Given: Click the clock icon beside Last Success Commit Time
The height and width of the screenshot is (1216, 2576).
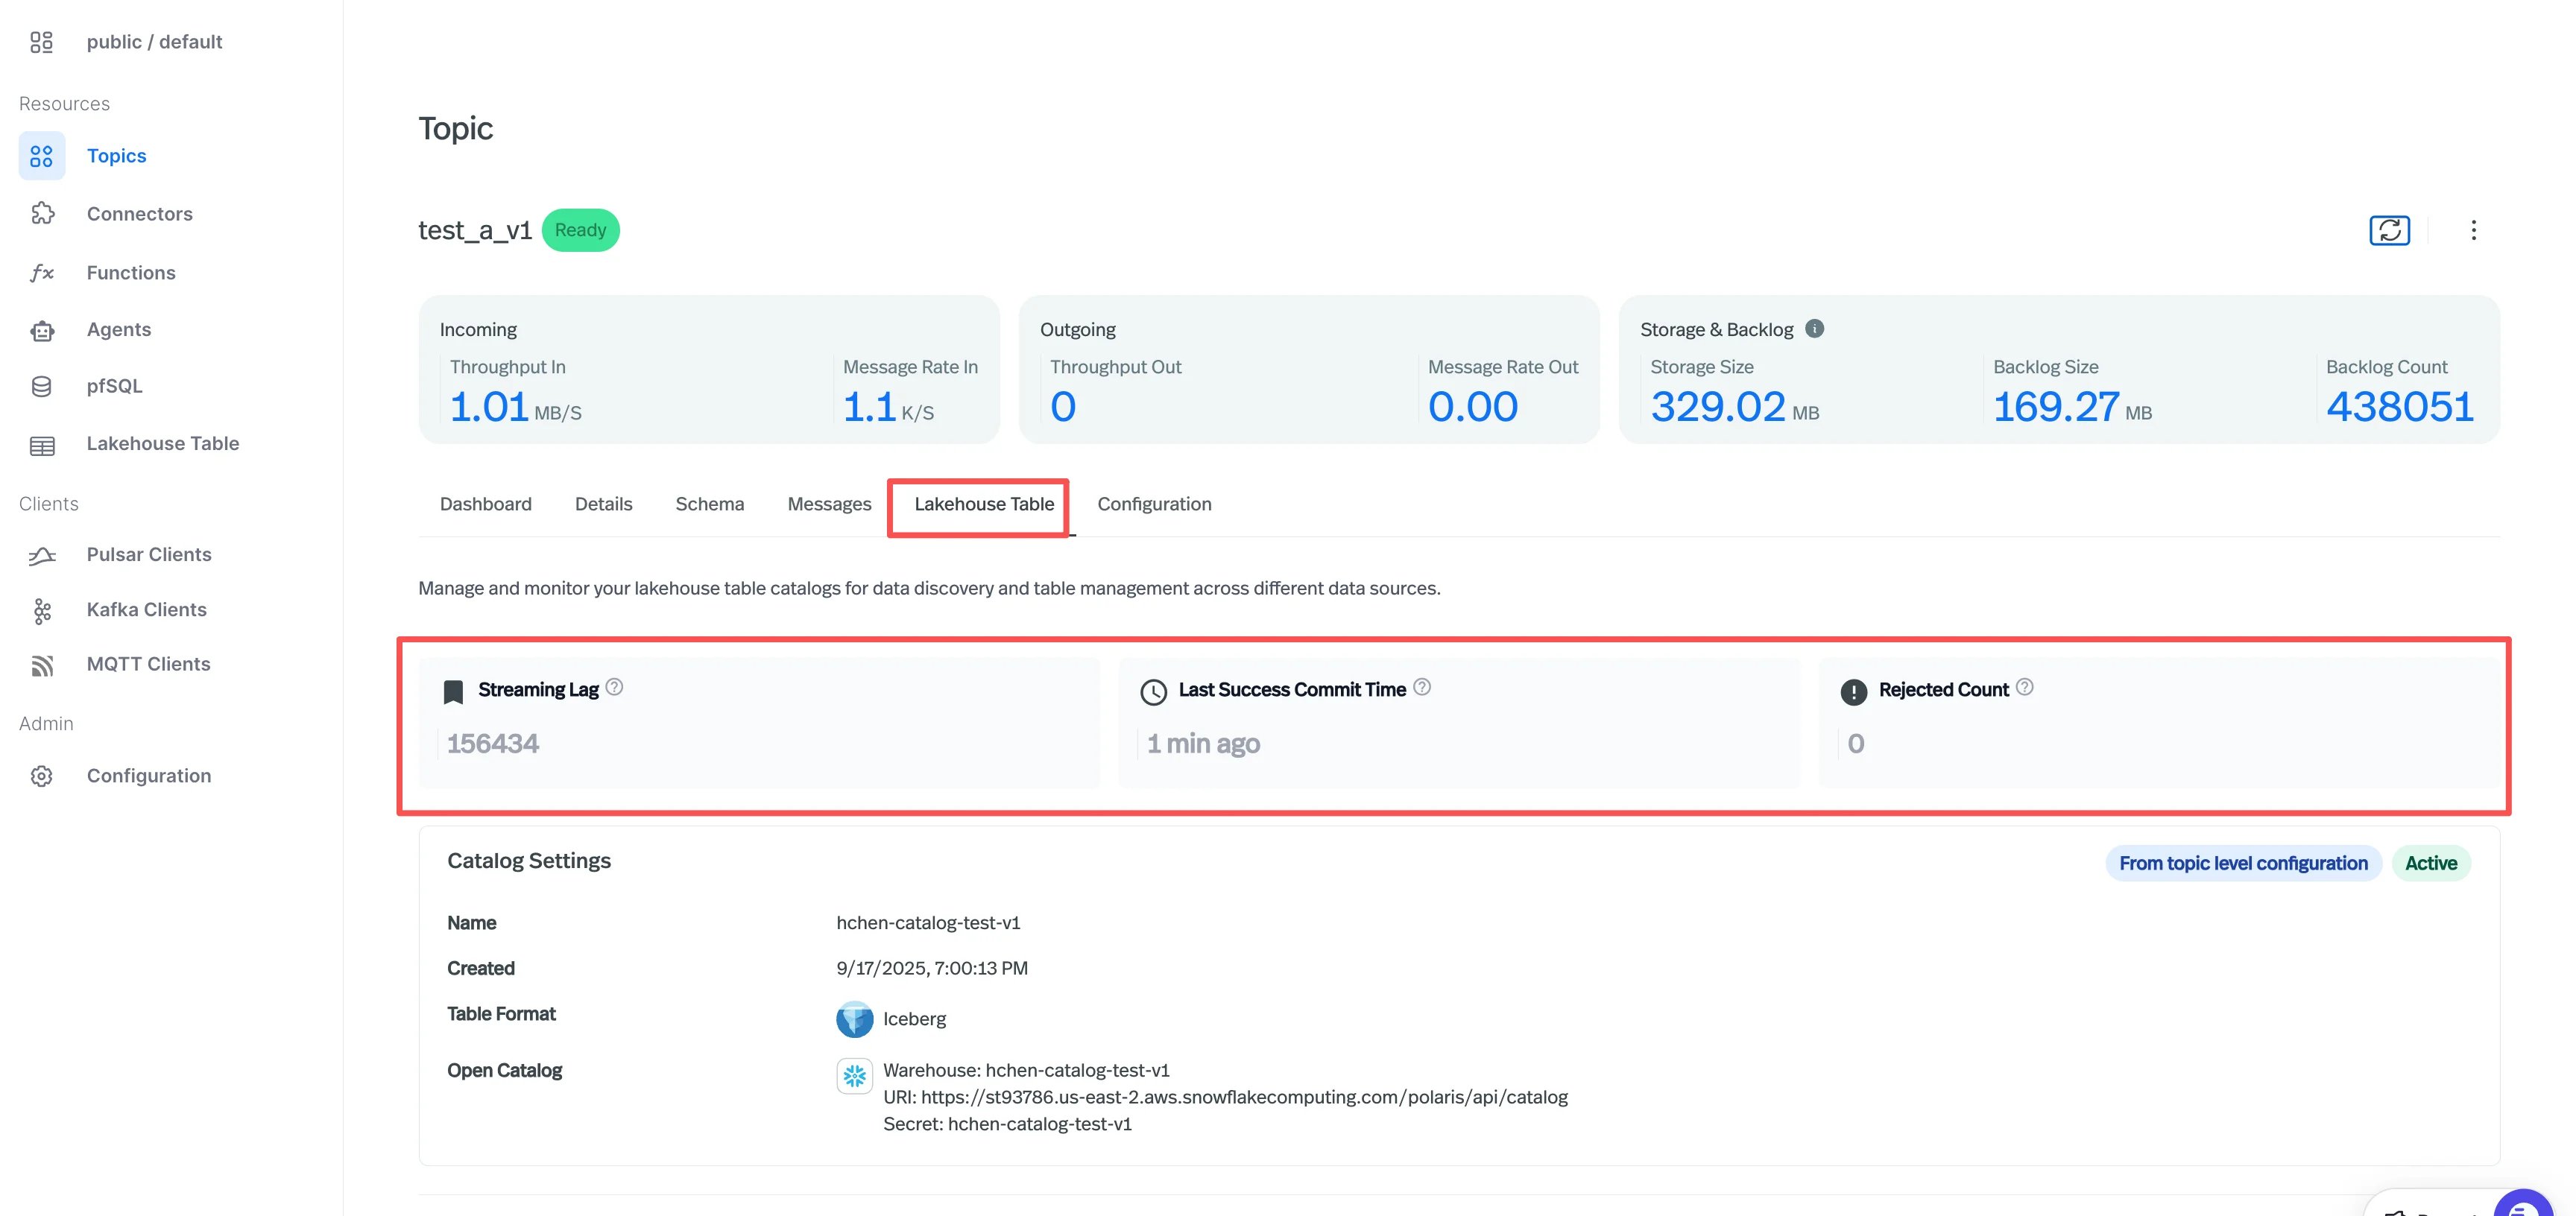Looking at the screenshot, I should click(1153, 692).
